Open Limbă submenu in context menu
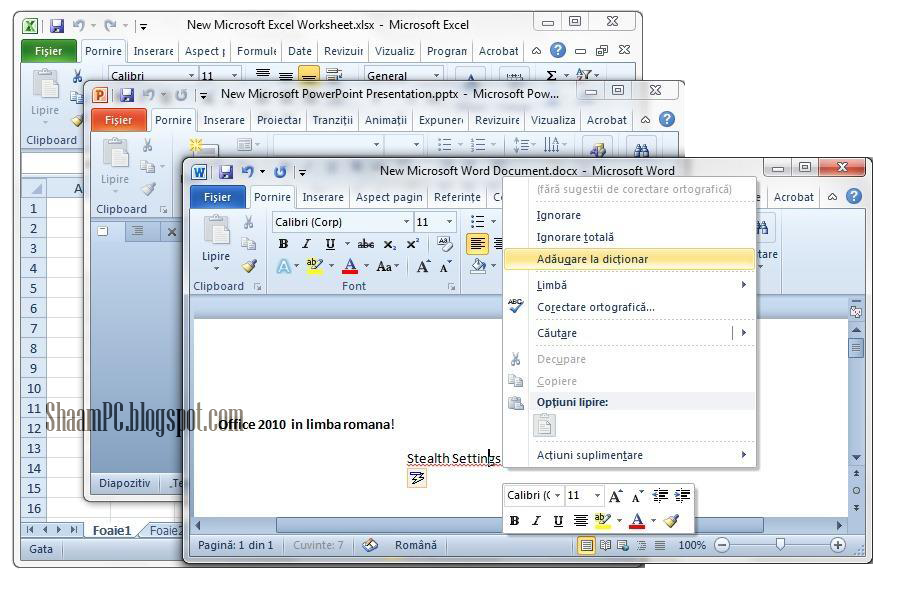 click(x=630, y=285)
